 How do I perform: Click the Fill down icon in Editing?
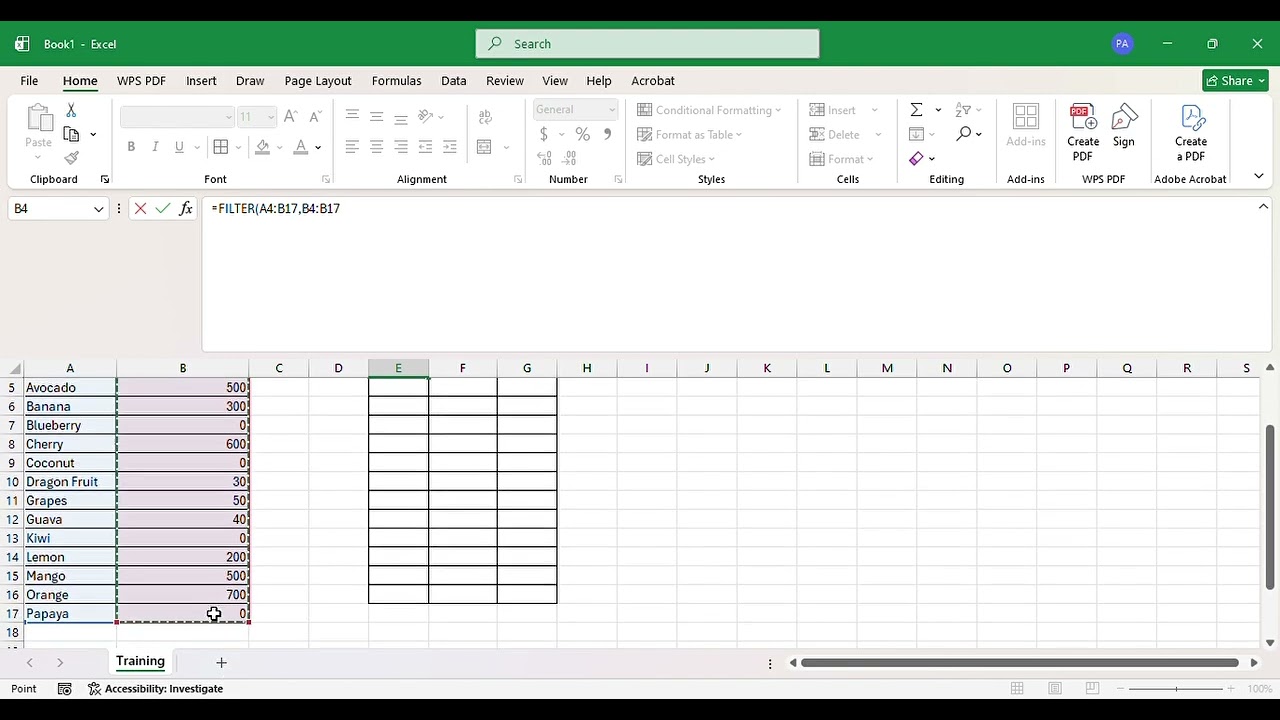point(916,134)
